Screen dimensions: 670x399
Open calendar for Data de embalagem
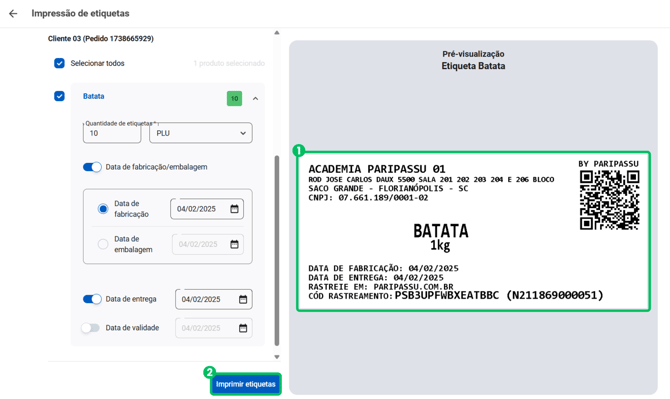click(x=234, y=244)
